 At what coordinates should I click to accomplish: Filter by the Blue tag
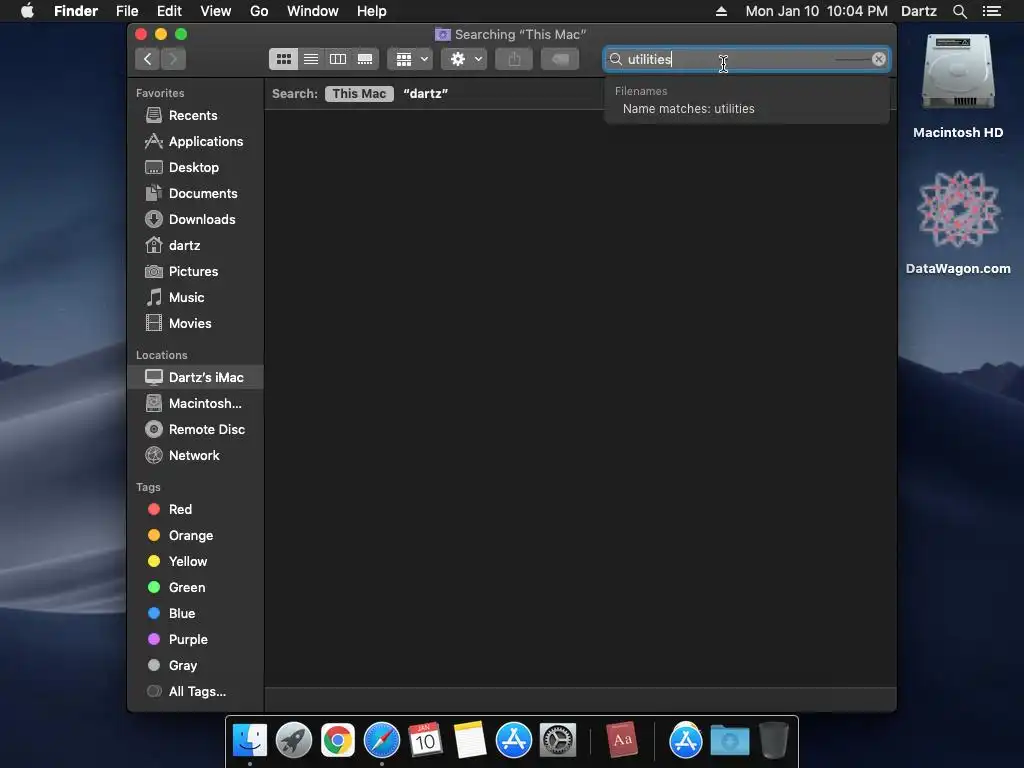click(x=195, y=614)
